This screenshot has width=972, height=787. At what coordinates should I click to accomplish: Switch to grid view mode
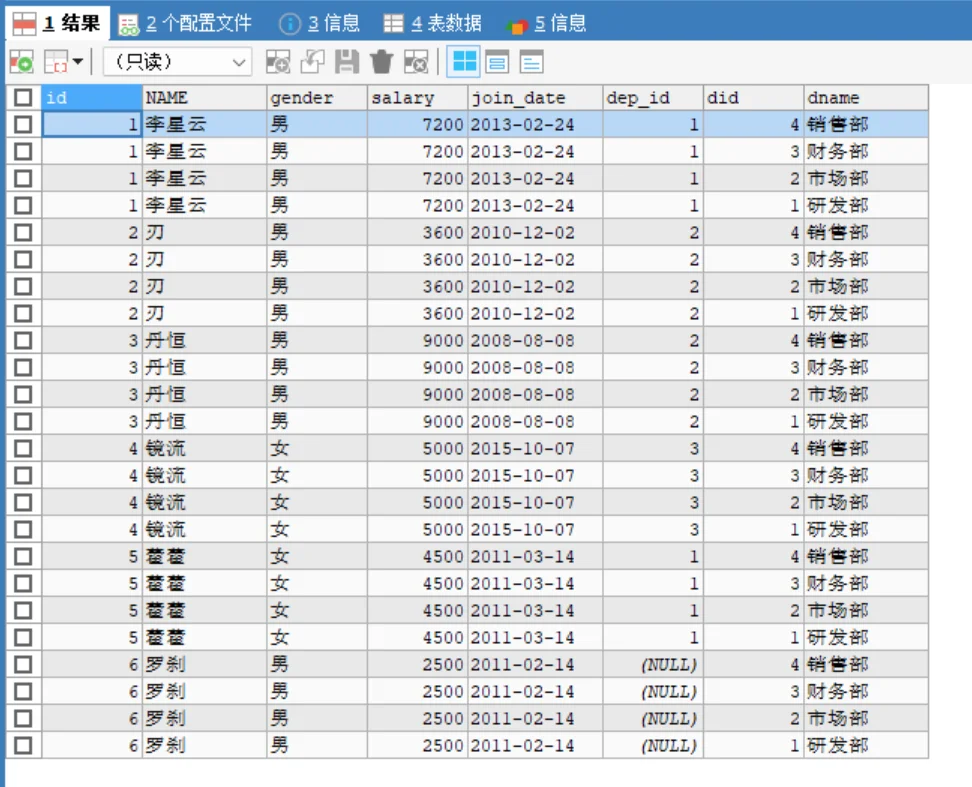(464, 62)
